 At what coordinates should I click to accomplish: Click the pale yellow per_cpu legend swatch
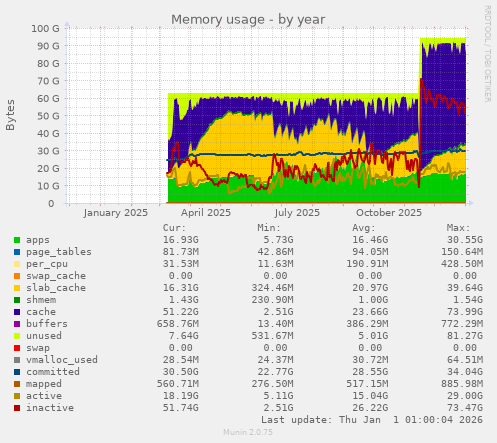click(17, 264)
